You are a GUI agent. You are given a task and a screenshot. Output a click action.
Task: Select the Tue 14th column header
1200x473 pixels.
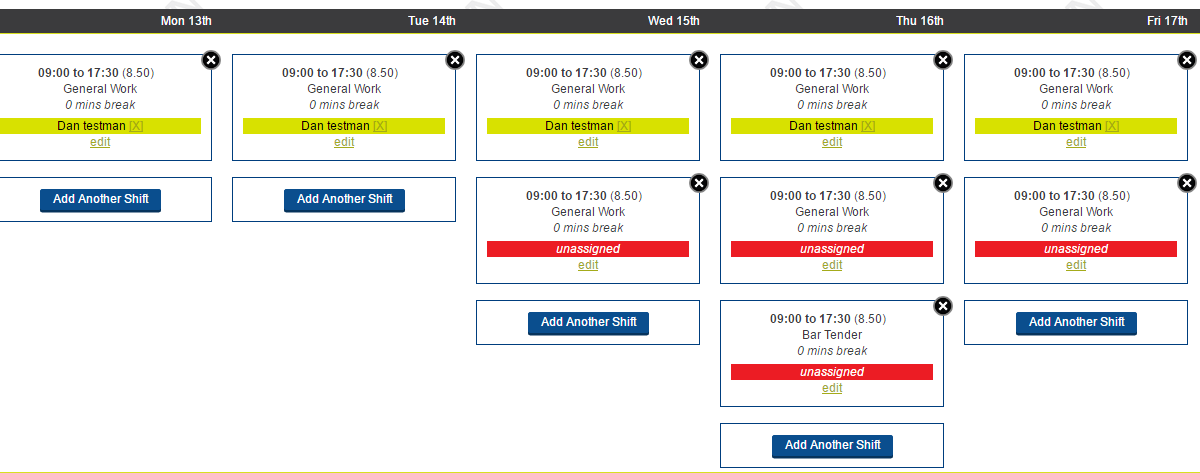pyautogui.click(x=432, y=21)
